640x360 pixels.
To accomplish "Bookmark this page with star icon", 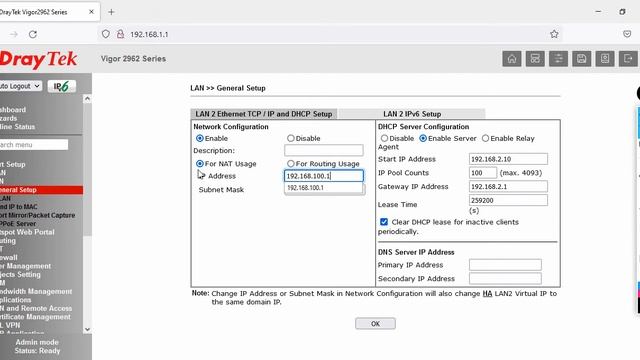I will coord(554,34).
